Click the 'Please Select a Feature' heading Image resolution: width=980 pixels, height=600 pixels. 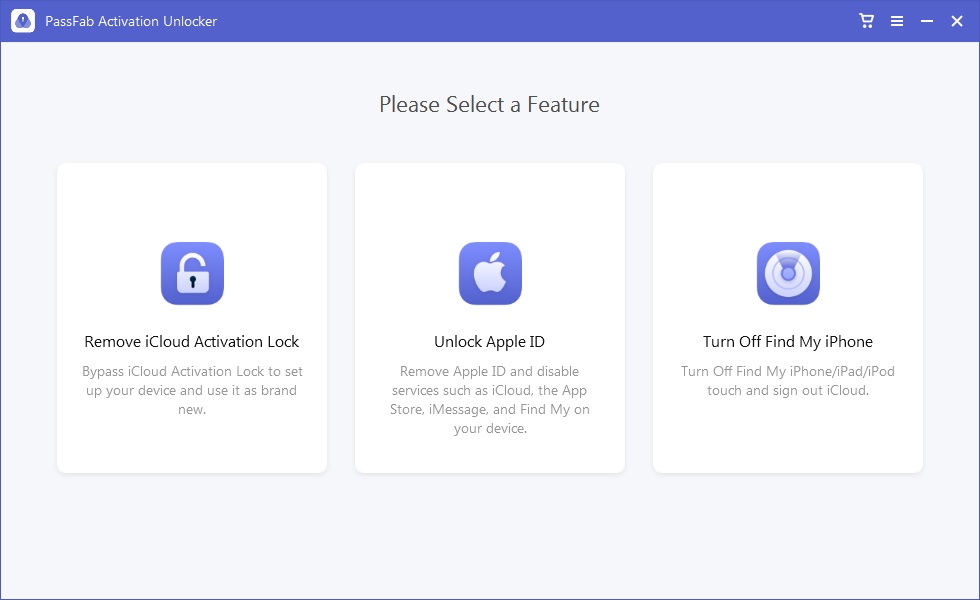click(489, 104)
